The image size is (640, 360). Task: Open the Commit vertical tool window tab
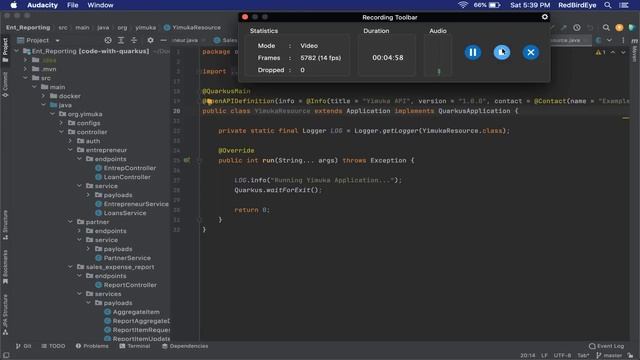pos(5,84)
